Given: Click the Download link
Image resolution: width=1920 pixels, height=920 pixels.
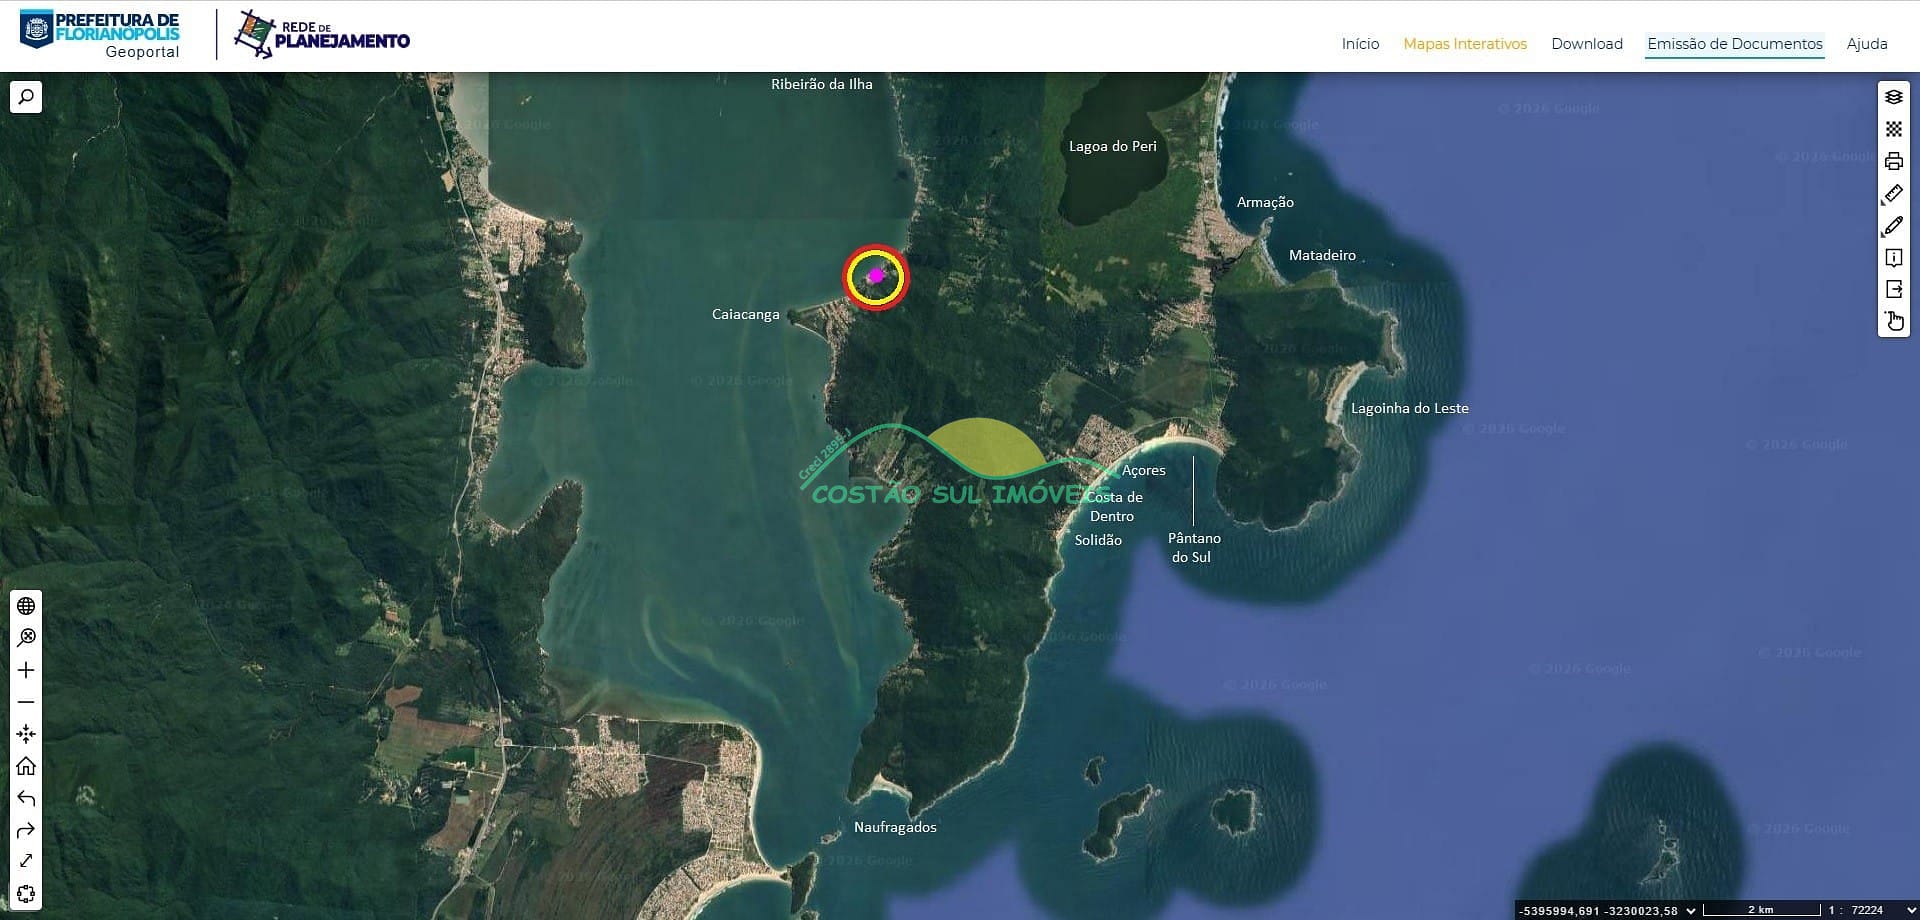Looking at the screenshot, I should (x=1586, y=44).
